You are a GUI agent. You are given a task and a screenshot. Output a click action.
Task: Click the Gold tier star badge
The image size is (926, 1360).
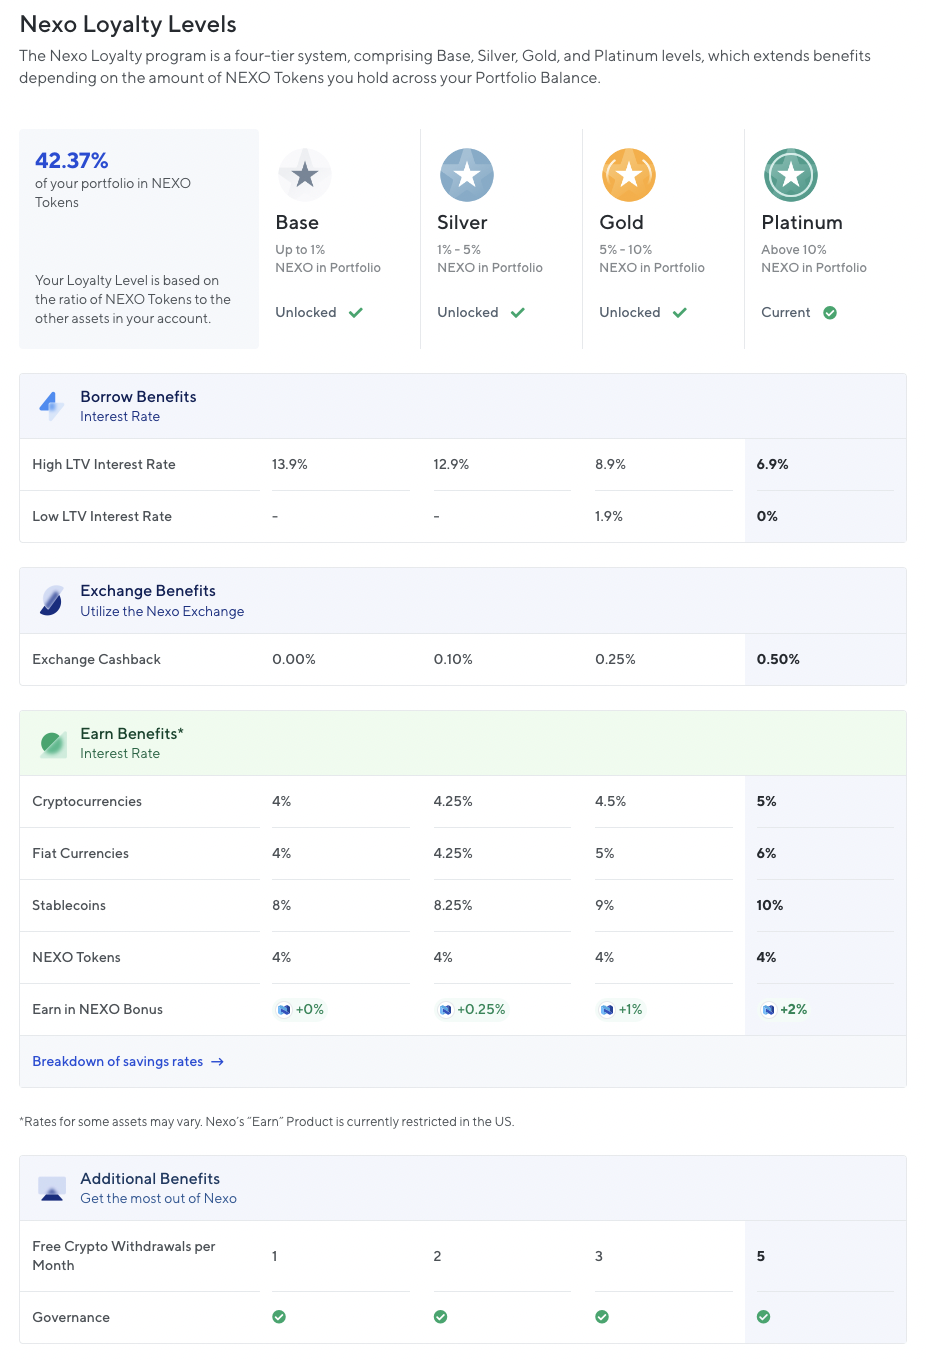pyautogui.click(x=628, y=175)
